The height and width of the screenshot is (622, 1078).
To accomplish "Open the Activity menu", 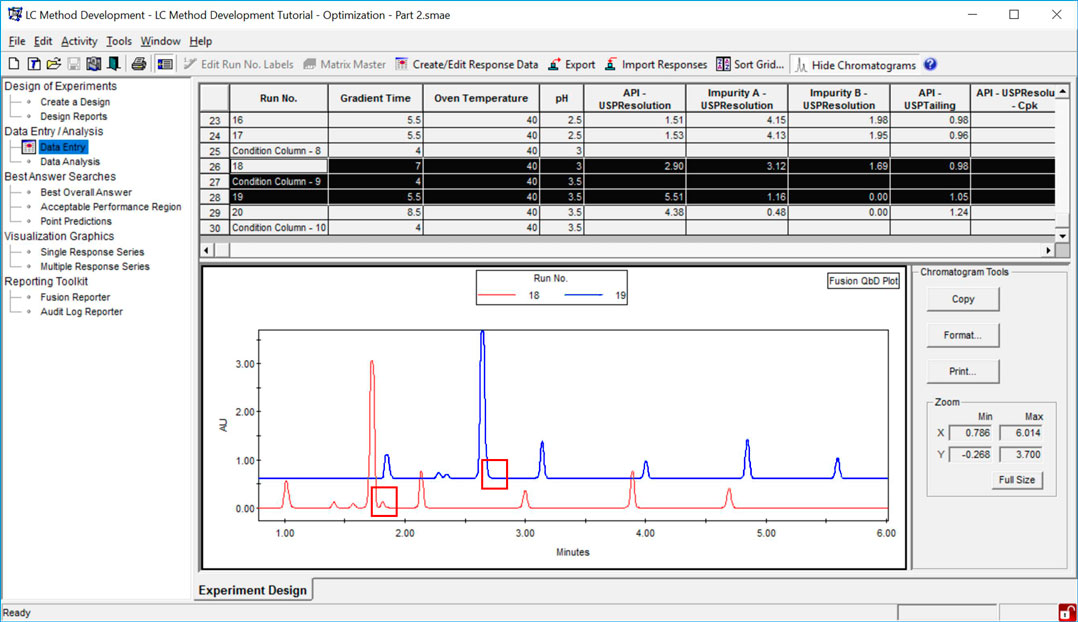I will pos(79,41).
